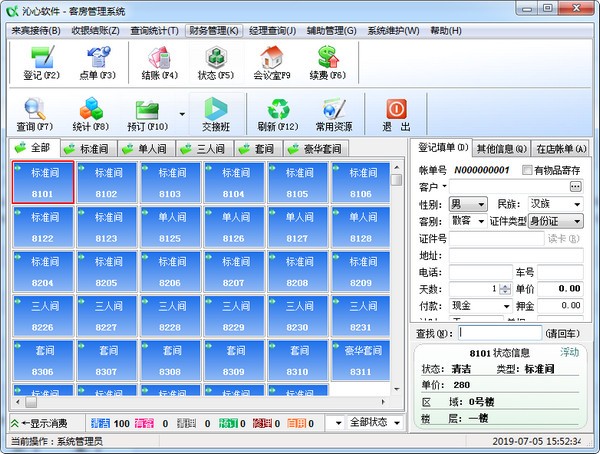Open the 财务管理(K) menu
600x454 pixels.
coord(214,31)
